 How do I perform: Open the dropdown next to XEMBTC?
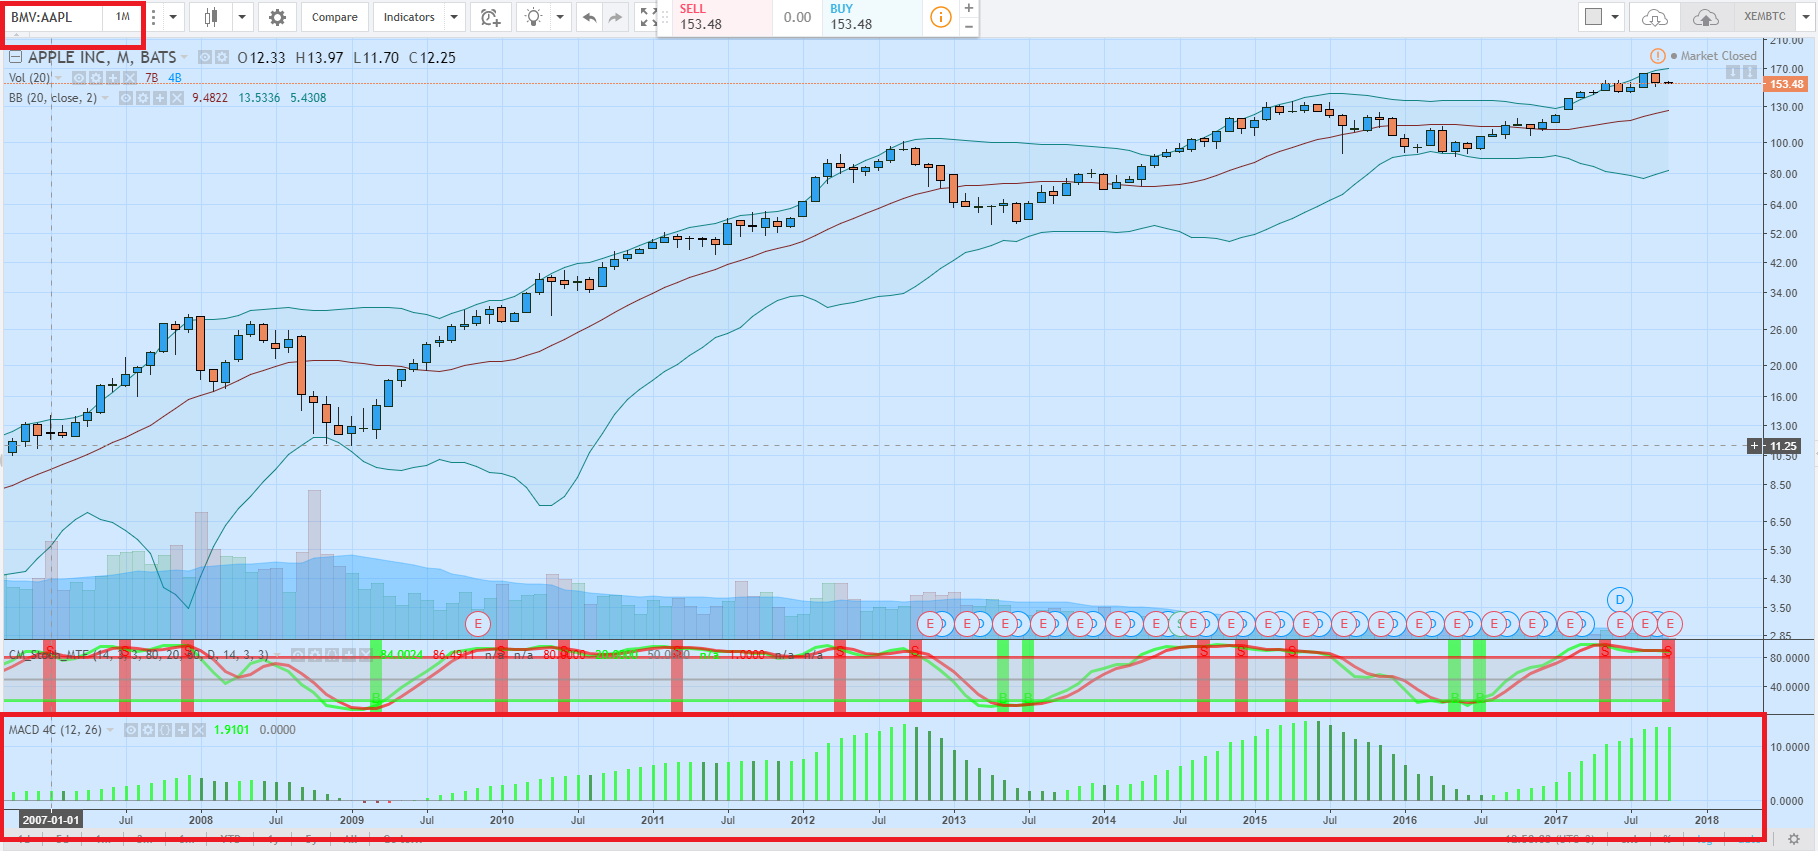pyautogui.click(x=1805, y=17)
